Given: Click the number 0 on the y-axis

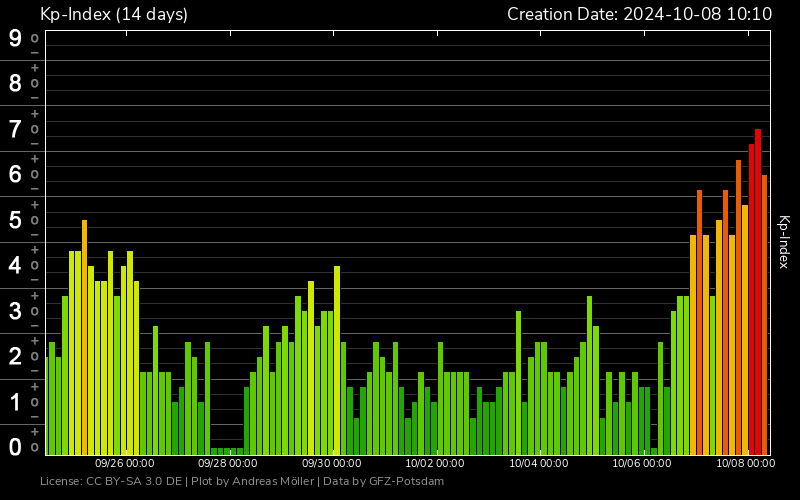Looking at the screenshot, I should point(15,447).
